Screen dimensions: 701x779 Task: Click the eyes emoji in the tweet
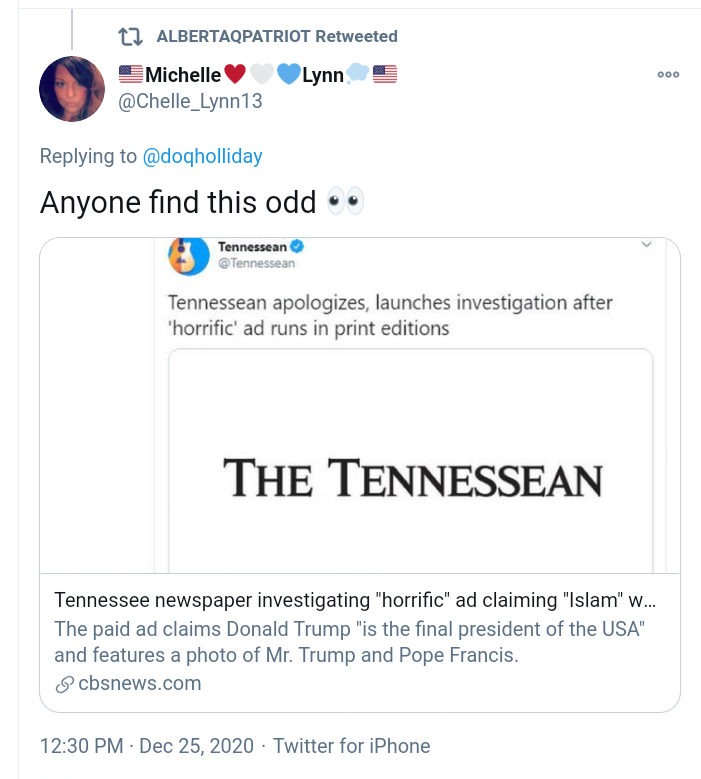point(346,202)
